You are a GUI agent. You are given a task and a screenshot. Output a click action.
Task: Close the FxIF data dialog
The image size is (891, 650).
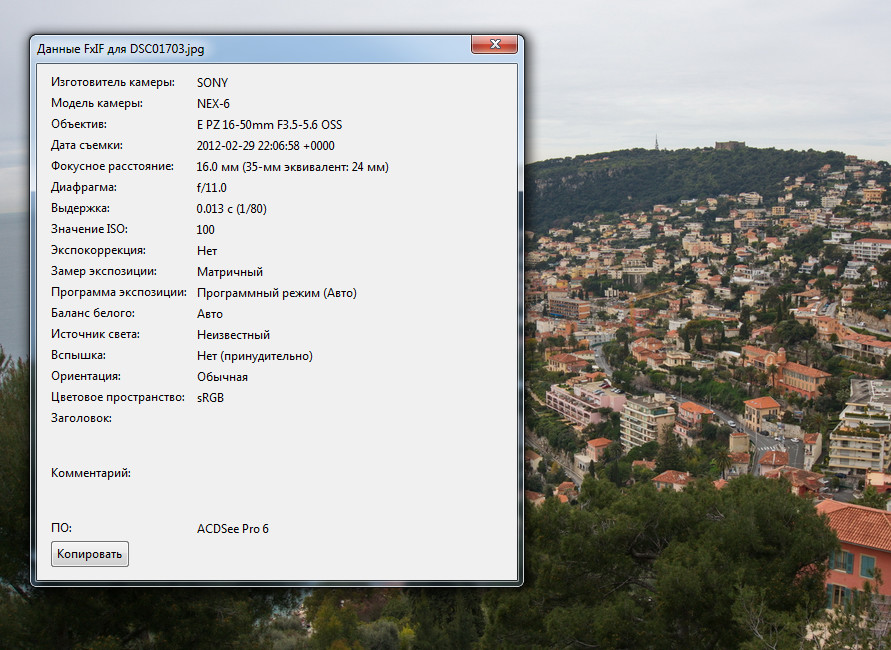pyautogui.click(x=494, y=45)
